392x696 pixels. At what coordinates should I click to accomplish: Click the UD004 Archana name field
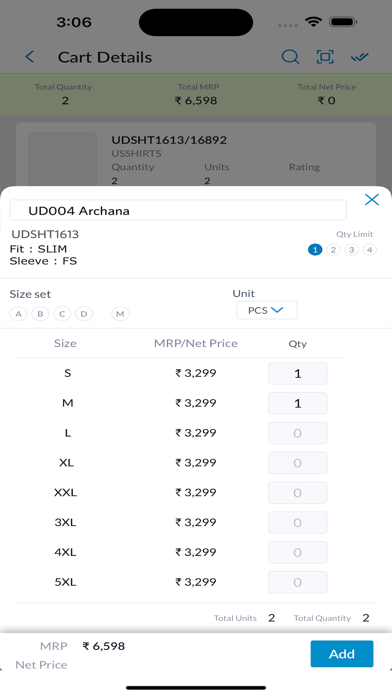pos(178,210)
